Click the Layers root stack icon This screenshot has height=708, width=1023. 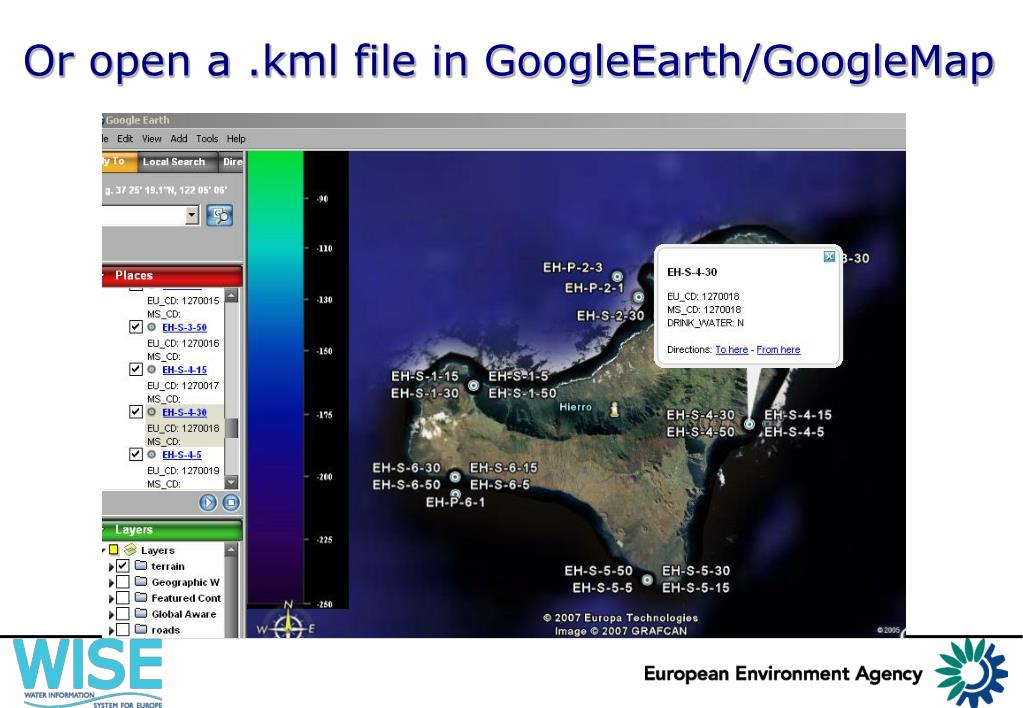130,549
